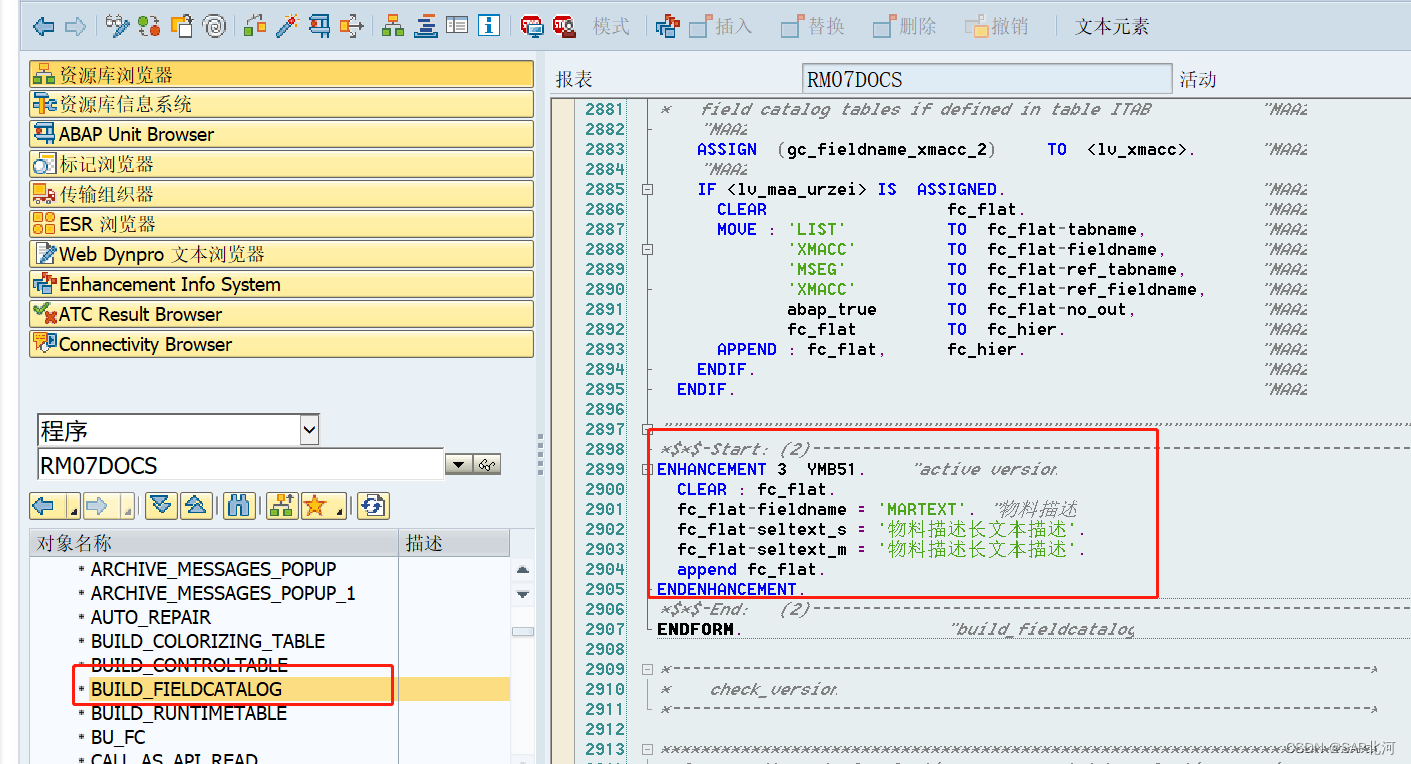Open 资源库浏览器 repository browser
Screen dimensions: 1411x764
click(x=281, y=74)
